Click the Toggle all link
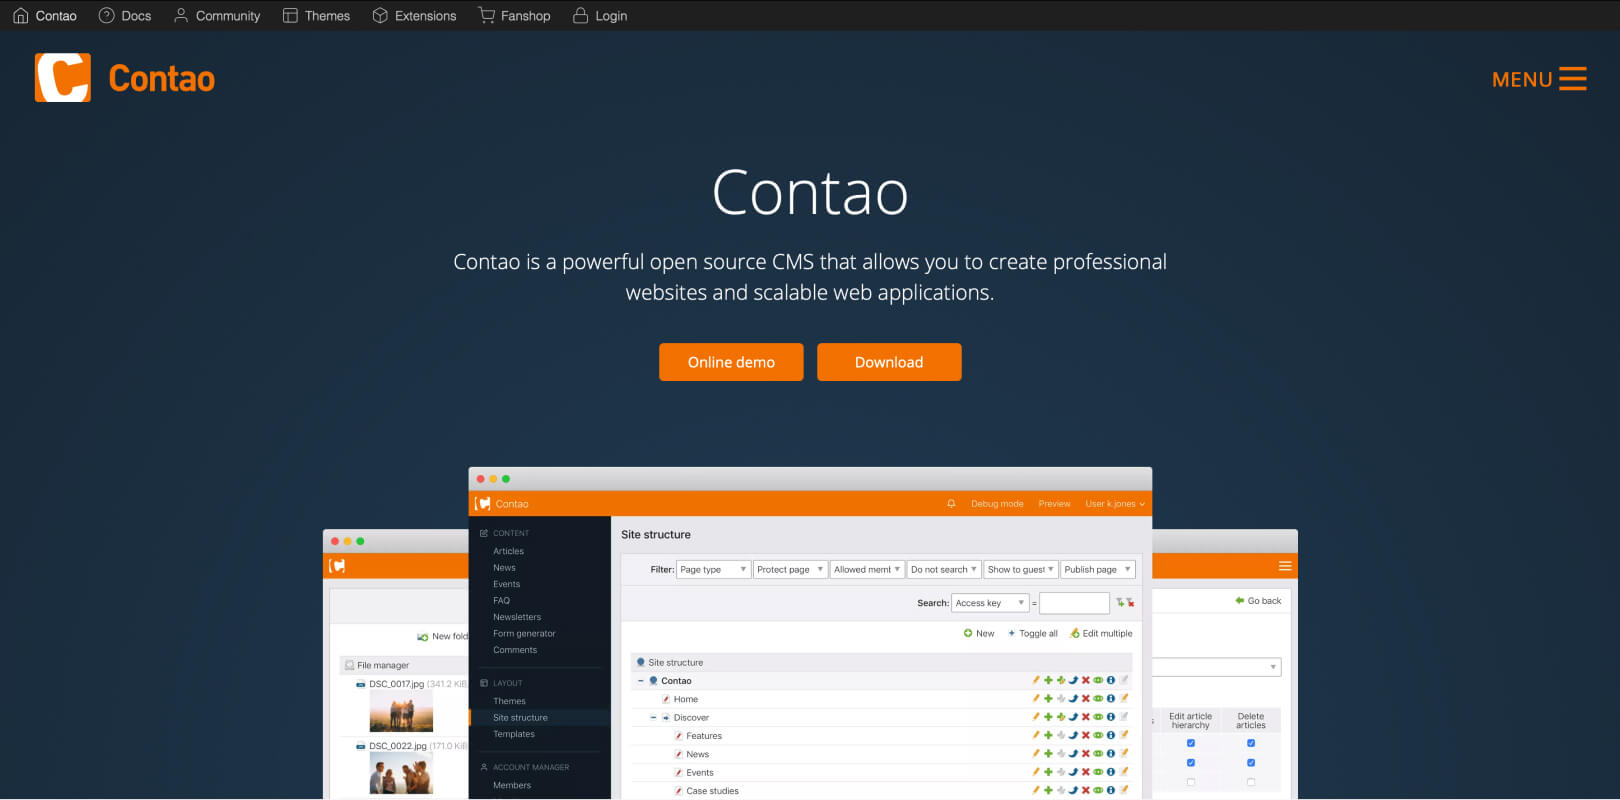 (x=1032, y=633)
